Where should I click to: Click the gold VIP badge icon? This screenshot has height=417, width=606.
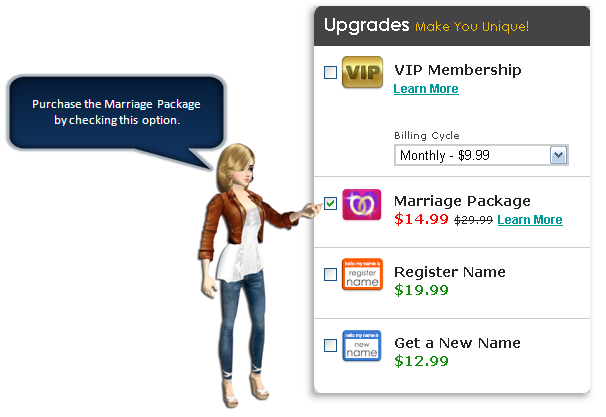tap(362, 72)
